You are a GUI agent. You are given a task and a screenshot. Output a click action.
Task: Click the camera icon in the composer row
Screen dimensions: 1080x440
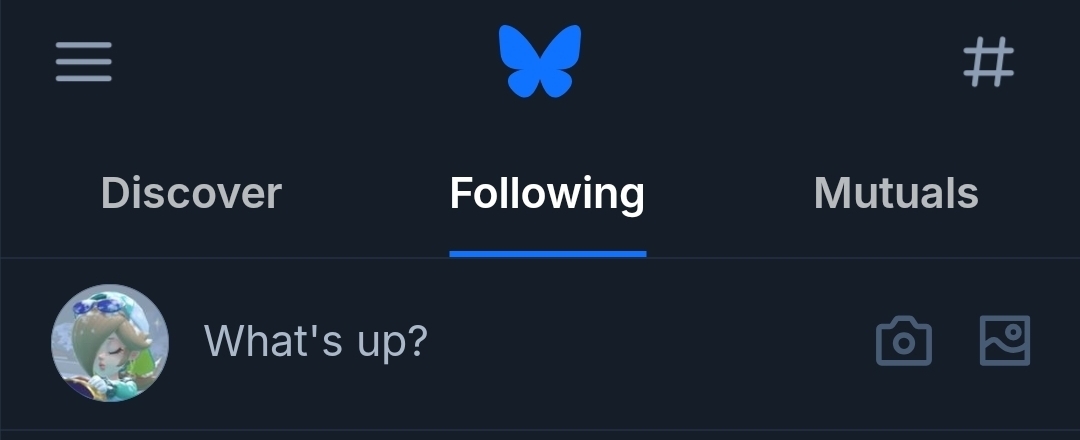[x=904, y=342]
